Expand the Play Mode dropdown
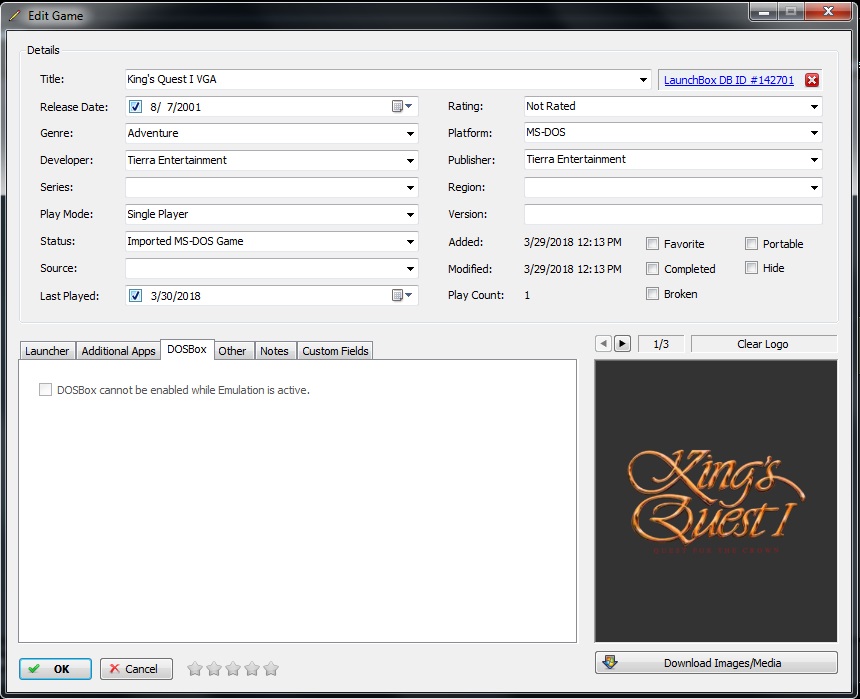 [x=410, y=215]
